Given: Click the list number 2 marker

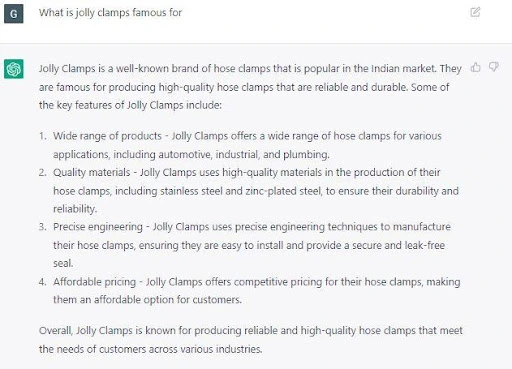Looking at the screenshot, I should coord(42,172).
